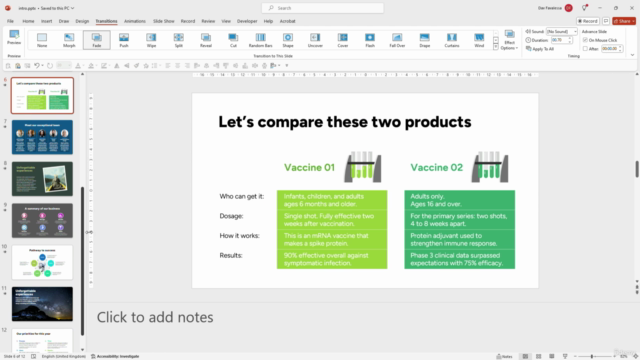Viewport: 640px width, 360px height.
Task: Select slide 11 night sky thumbnail
Action: (x=42, y=304)
